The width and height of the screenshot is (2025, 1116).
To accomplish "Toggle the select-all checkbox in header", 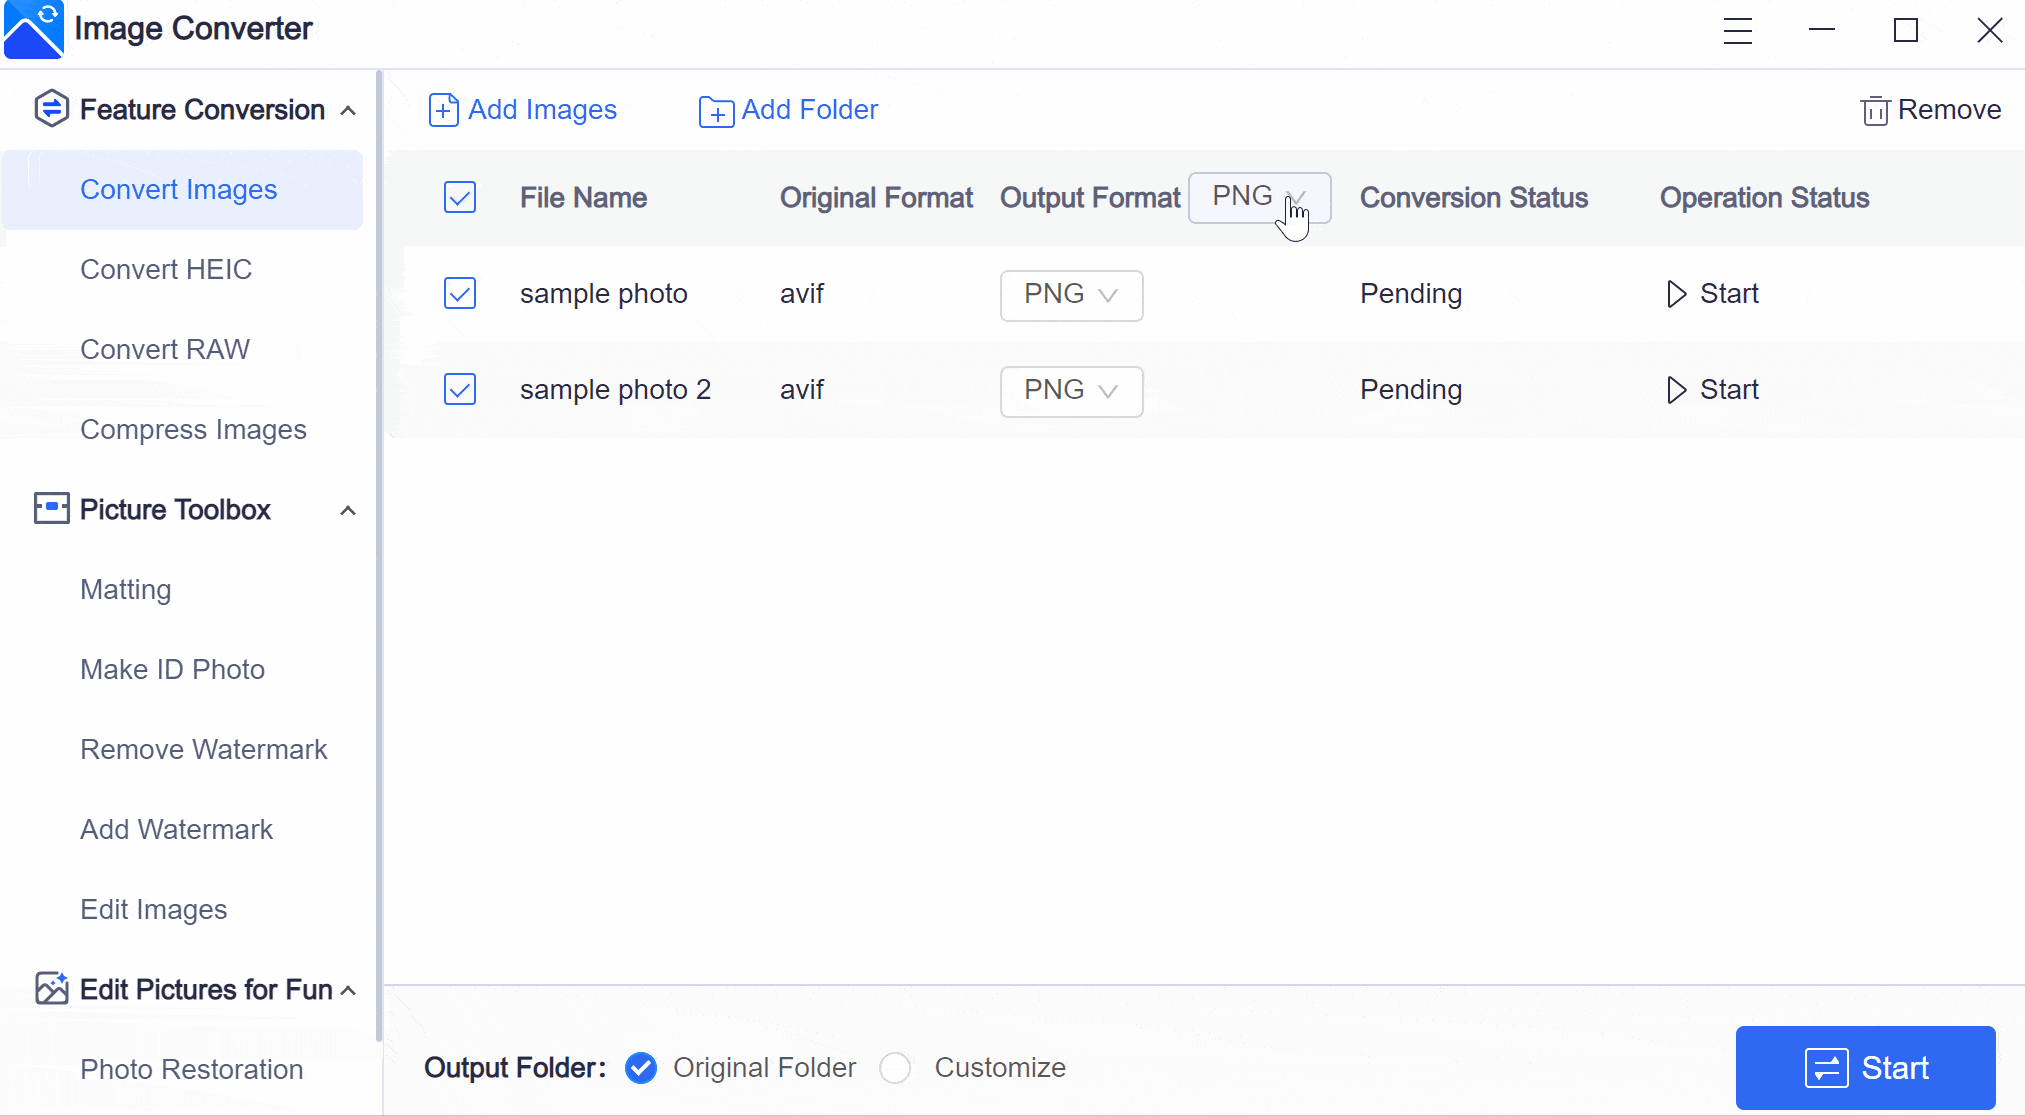I will (x=460, y=197).
